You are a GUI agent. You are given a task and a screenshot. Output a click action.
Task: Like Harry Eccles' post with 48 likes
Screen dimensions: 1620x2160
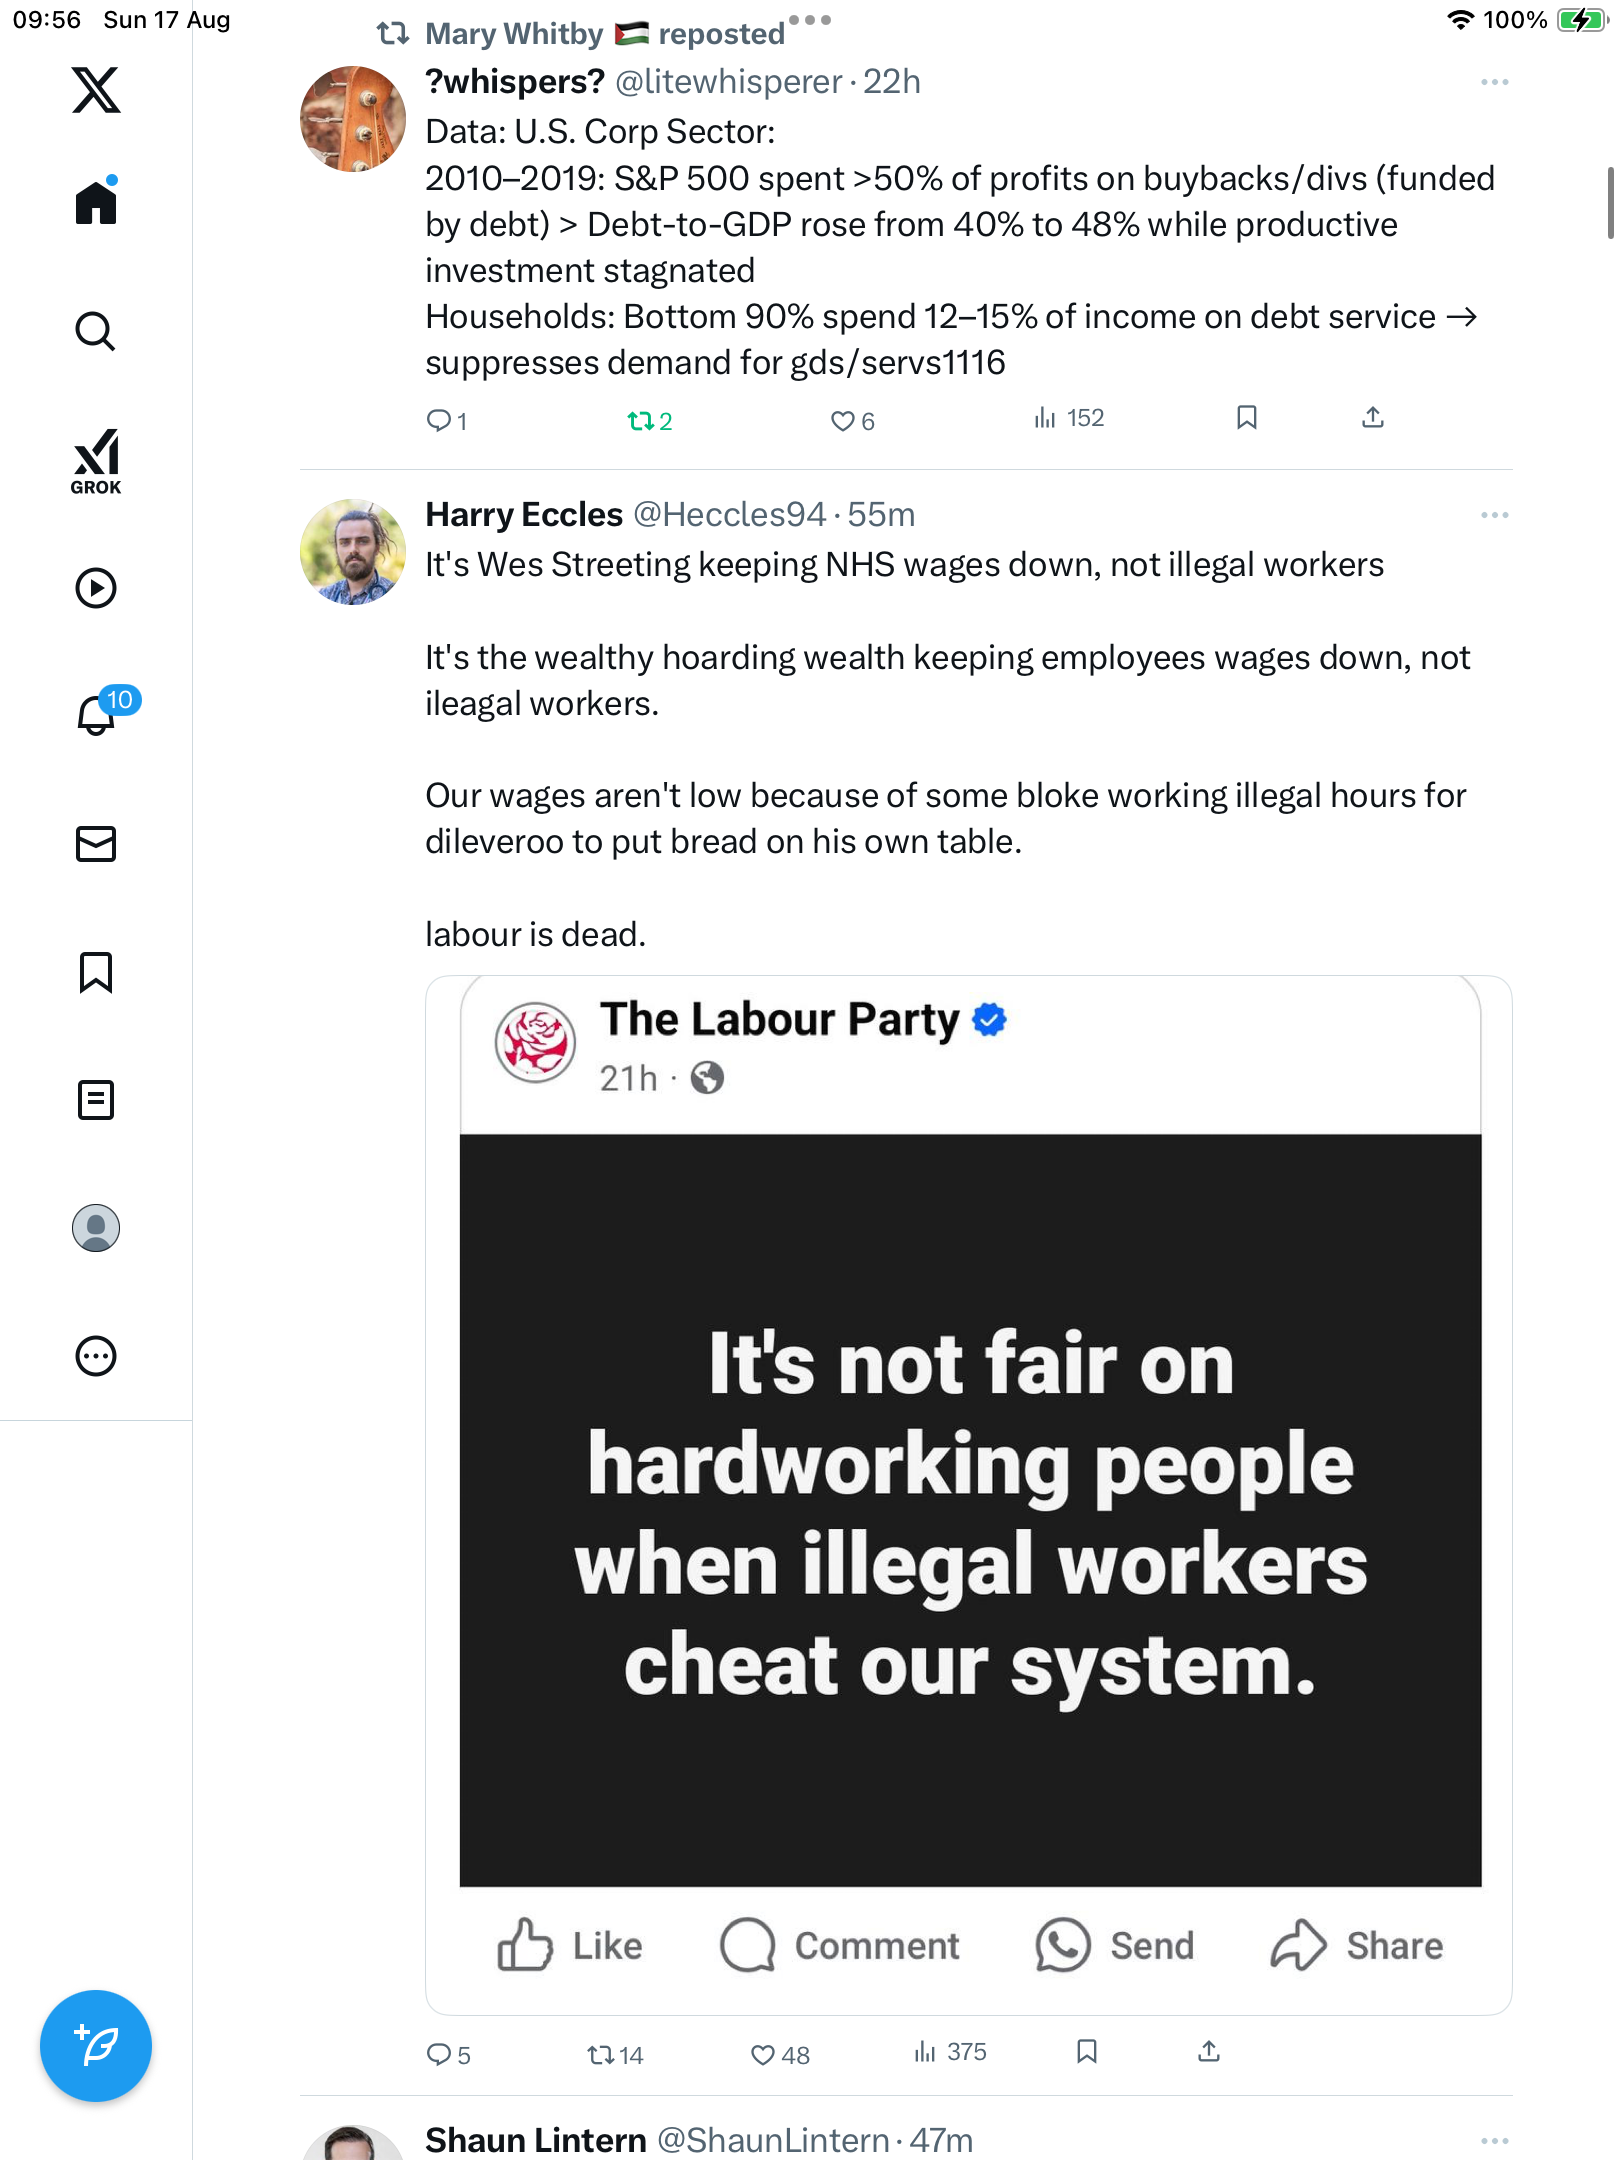tap(763, 2055)
